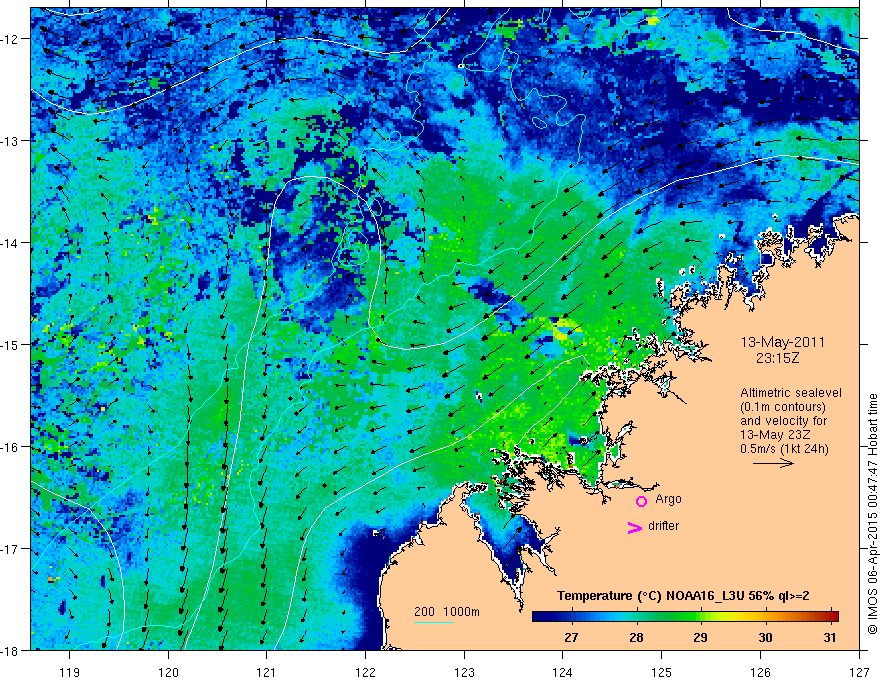The image size is (880, 680).
Task: Click the Temperature NOAA16_L3U color bar title
Action: click(682, 596)
